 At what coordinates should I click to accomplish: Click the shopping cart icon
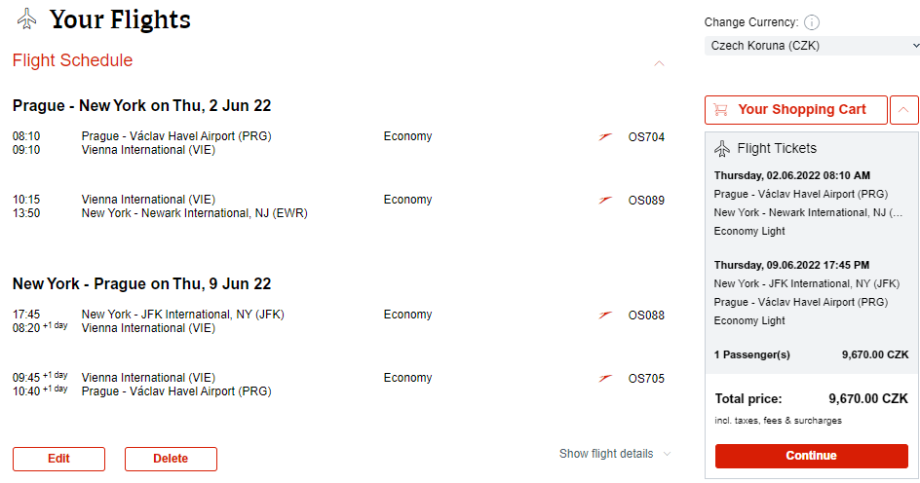click(720, 110)
